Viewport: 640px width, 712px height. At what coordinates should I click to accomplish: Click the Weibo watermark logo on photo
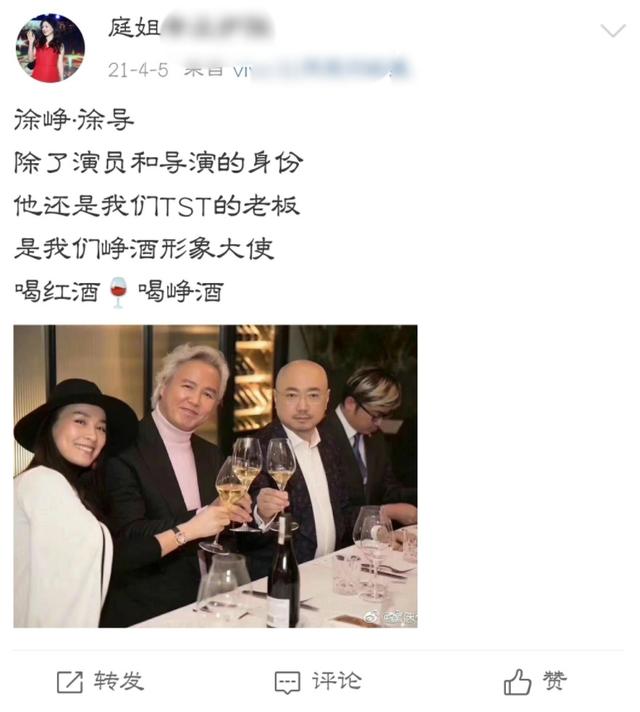[371, 616]
